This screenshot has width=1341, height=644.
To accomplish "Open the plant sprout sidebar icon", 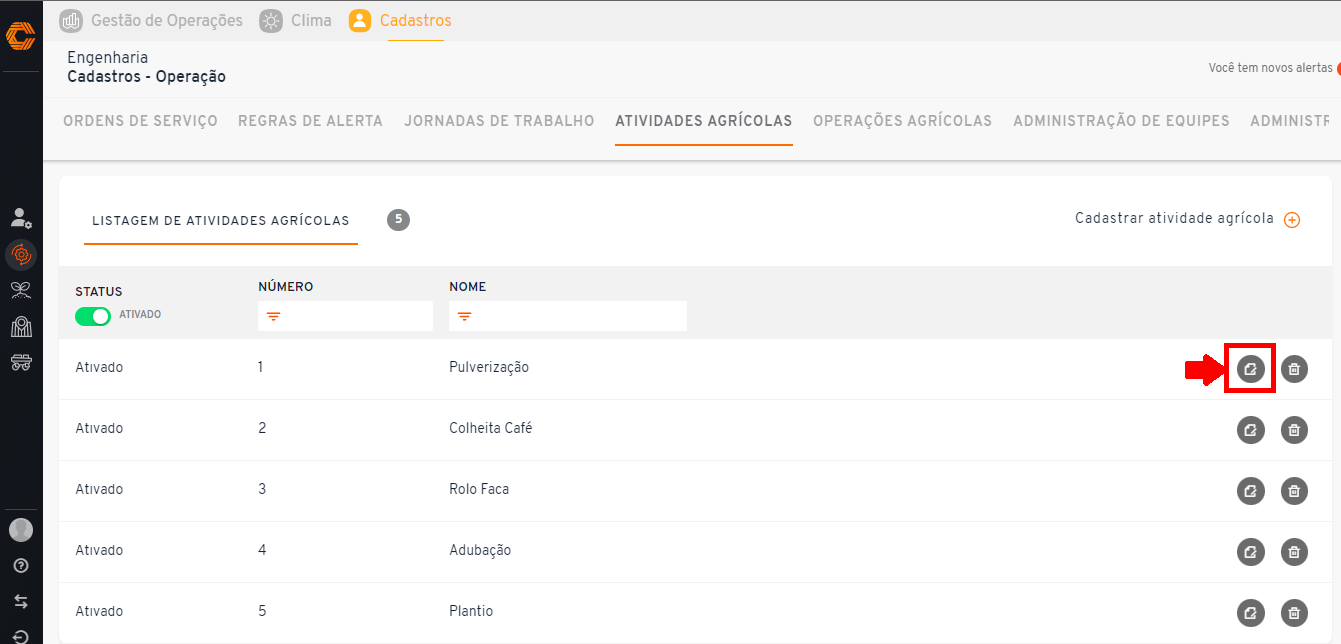I will [21, 291].
